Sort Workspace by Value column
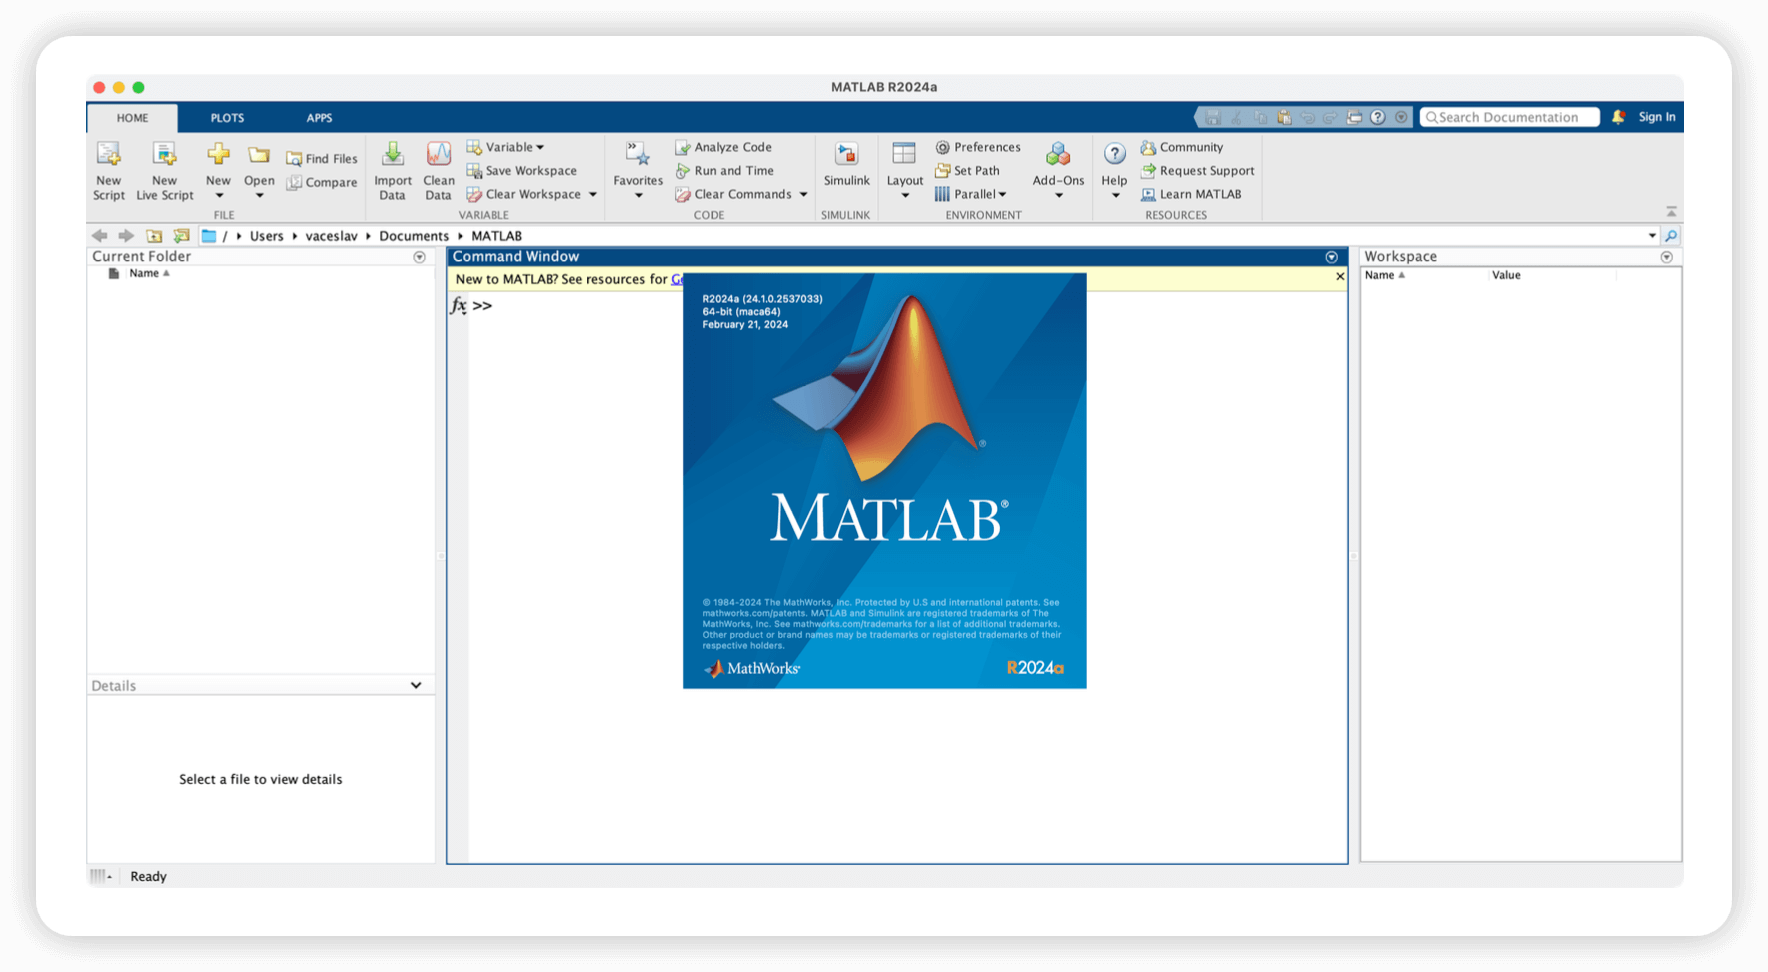The image size is (1768, 972). 1506,275
